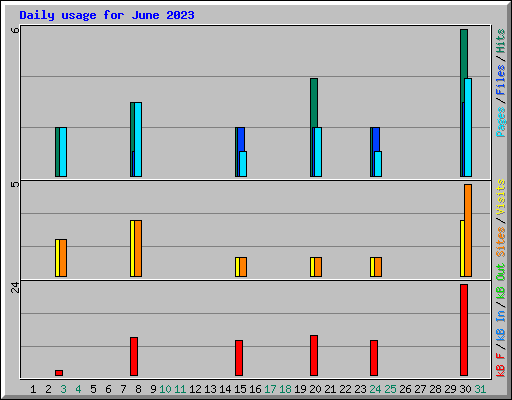Click the day 20 yellow Visits bar
This screenshot has width=512, height=400.
312,267
